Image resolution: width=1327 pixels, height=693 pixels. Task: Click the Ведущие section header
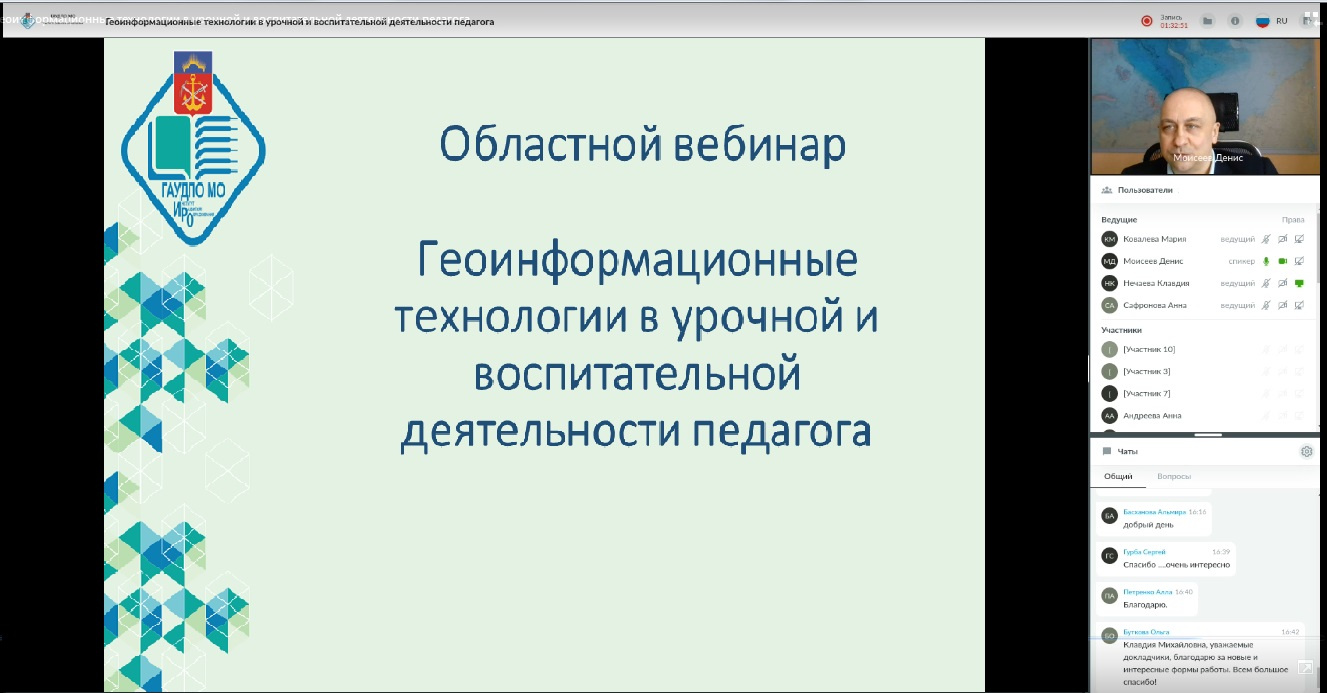pos(1119,219)
